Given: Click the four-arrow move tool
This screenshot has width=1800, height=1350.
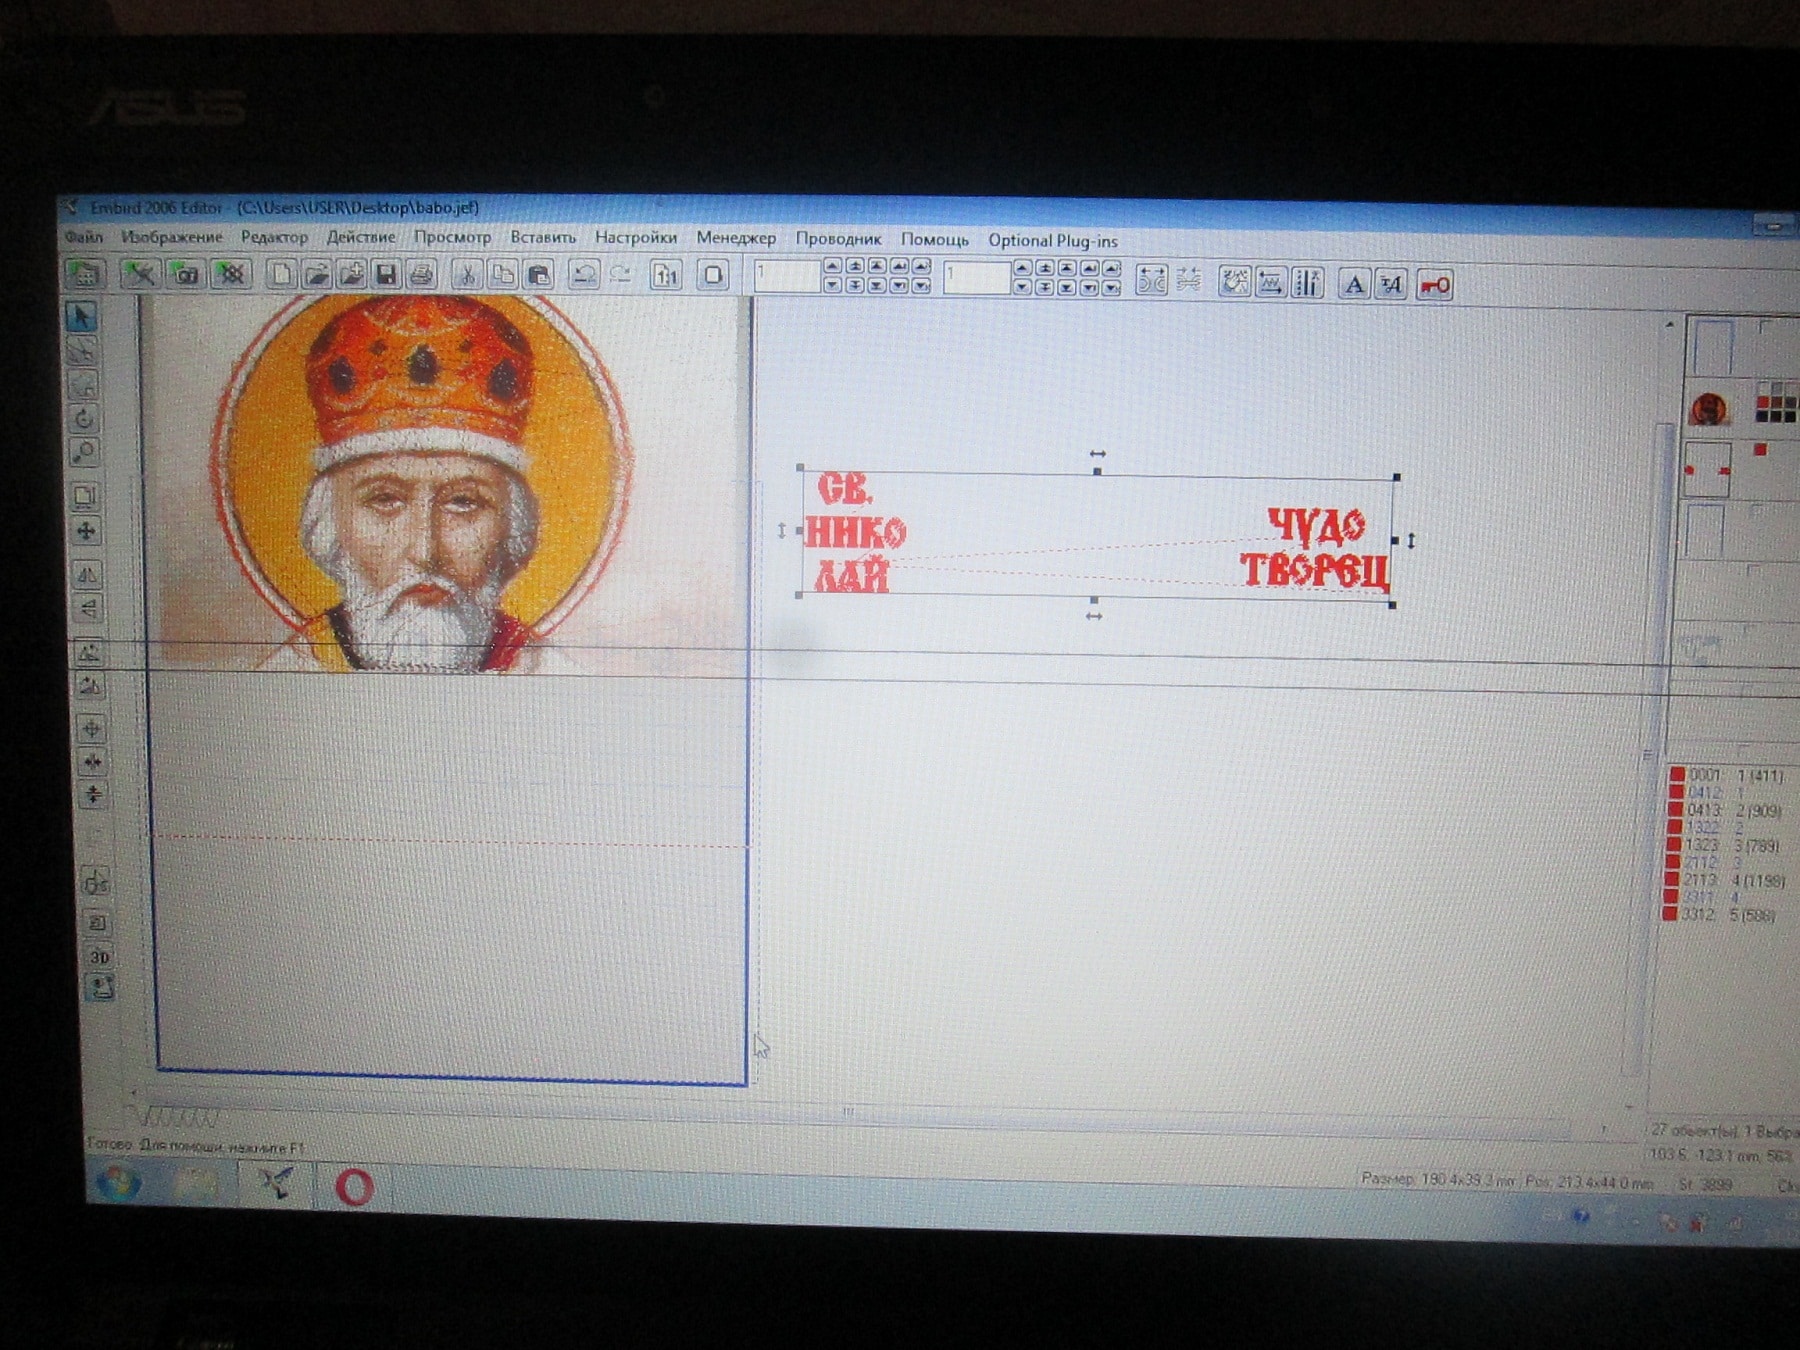Looking at the screenshot, I should point(86,531).
